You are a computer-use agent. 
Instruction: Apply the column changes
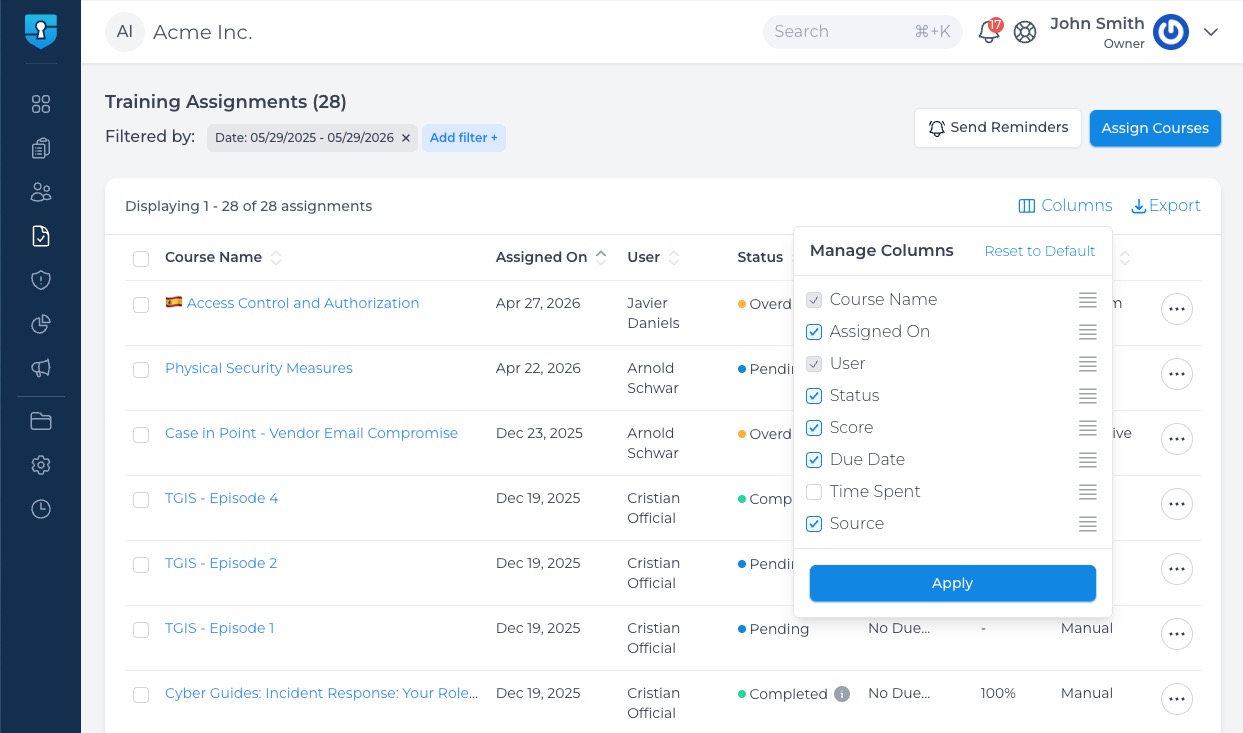[x=952, y=583]
